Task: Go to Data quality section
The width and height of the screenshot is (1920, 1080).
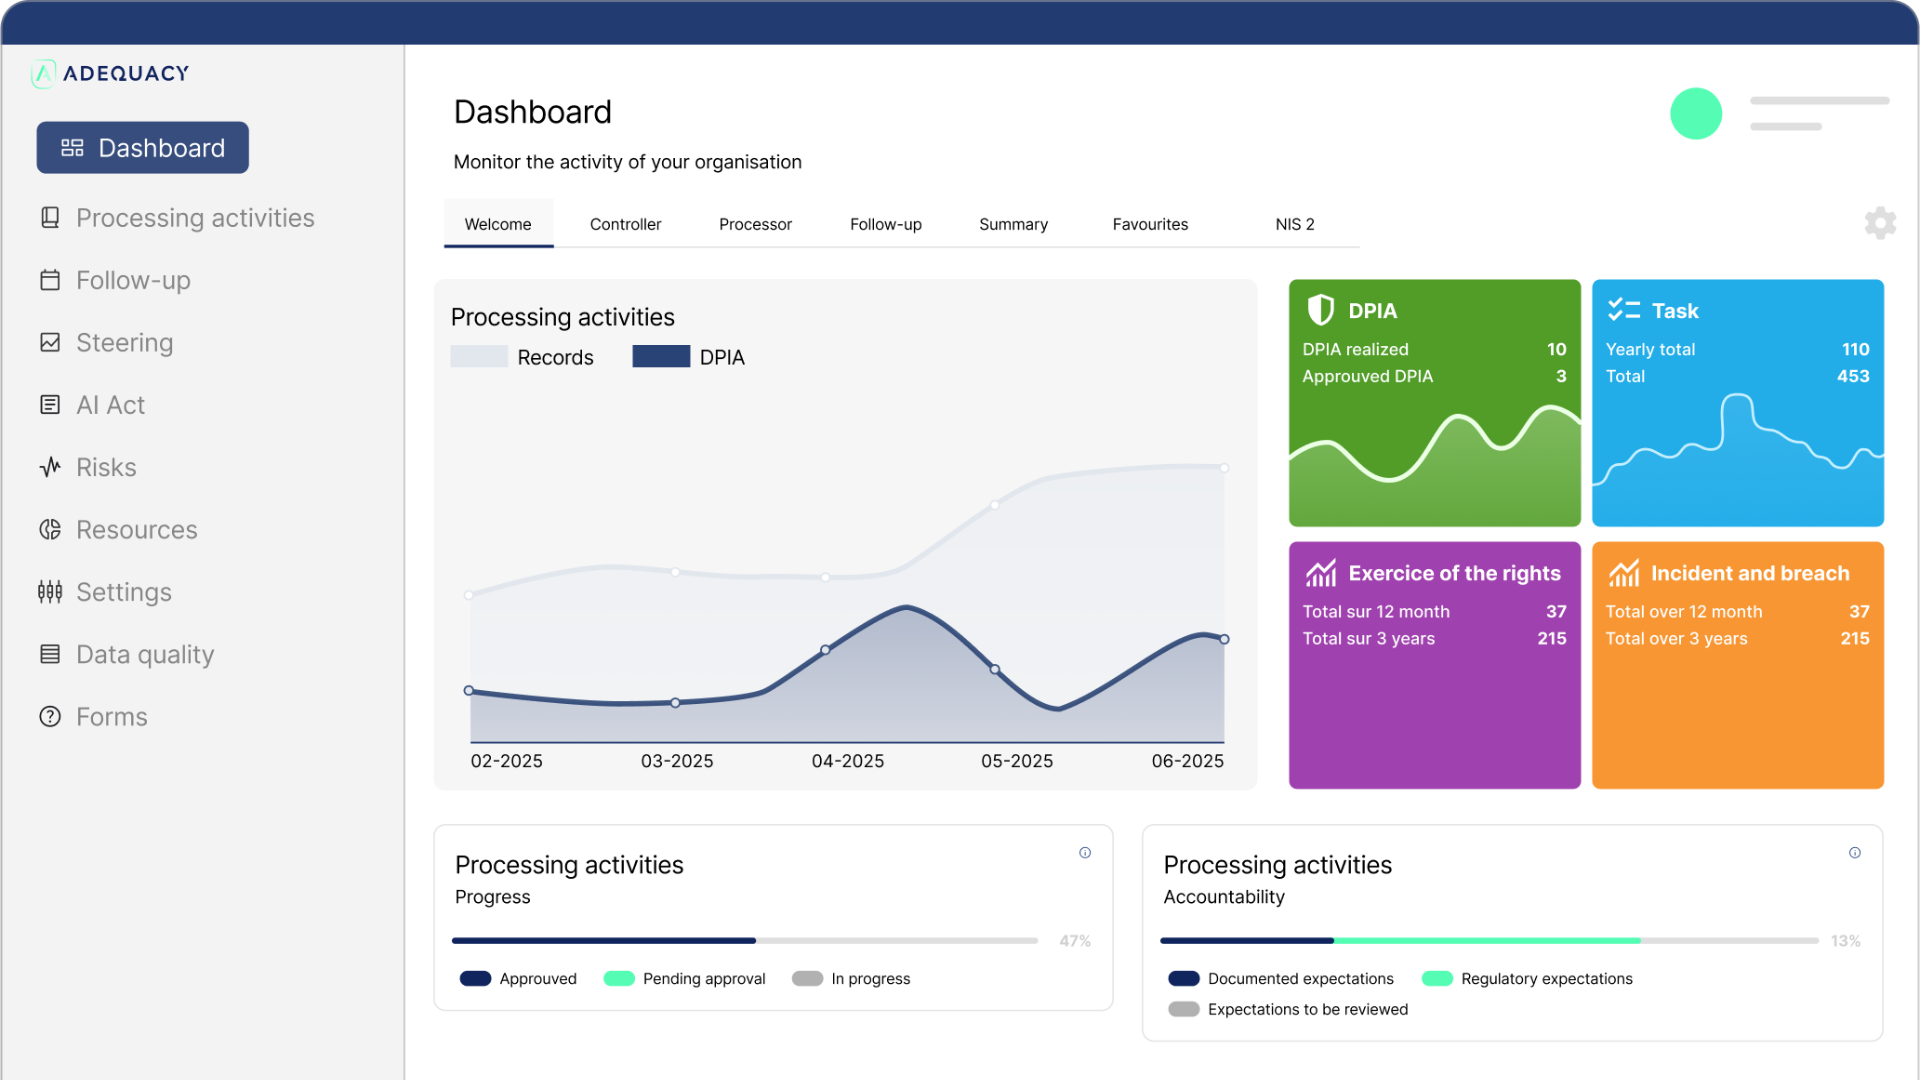Action: 145,655
